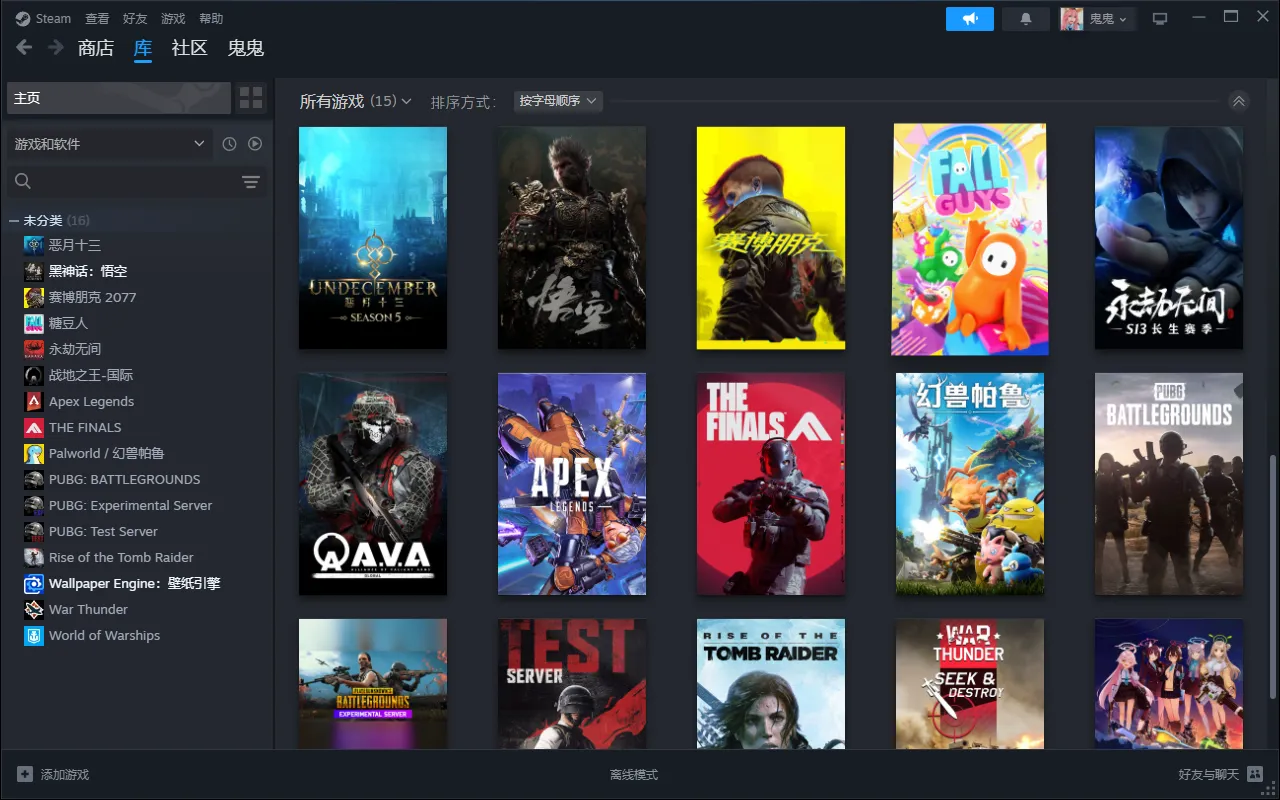Open THE FINALS red cover

point(771,484)
